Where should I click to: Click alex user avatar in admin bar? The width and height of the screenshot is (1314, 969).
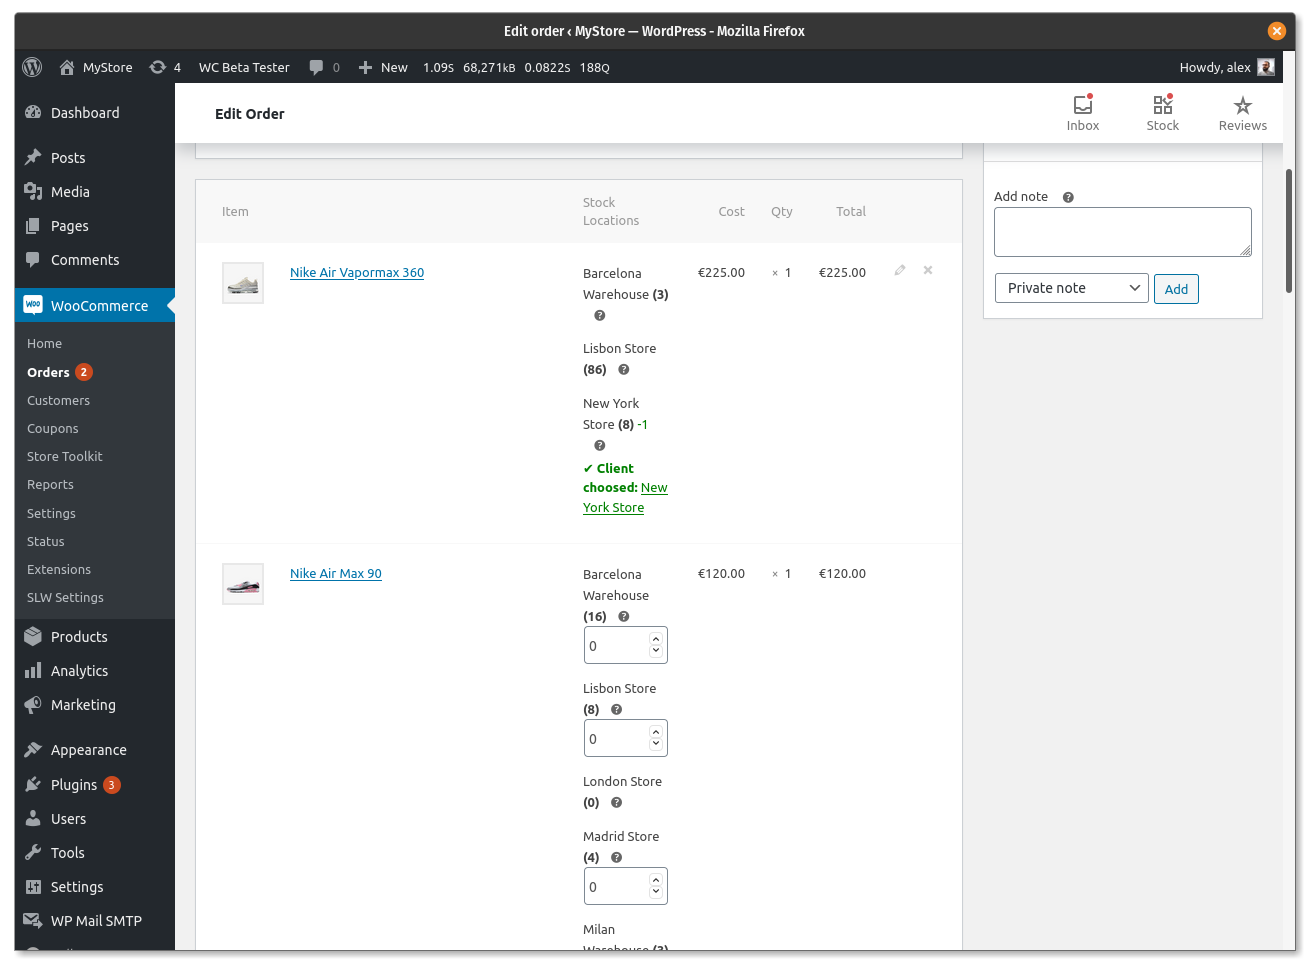(x=1266, y=67)
